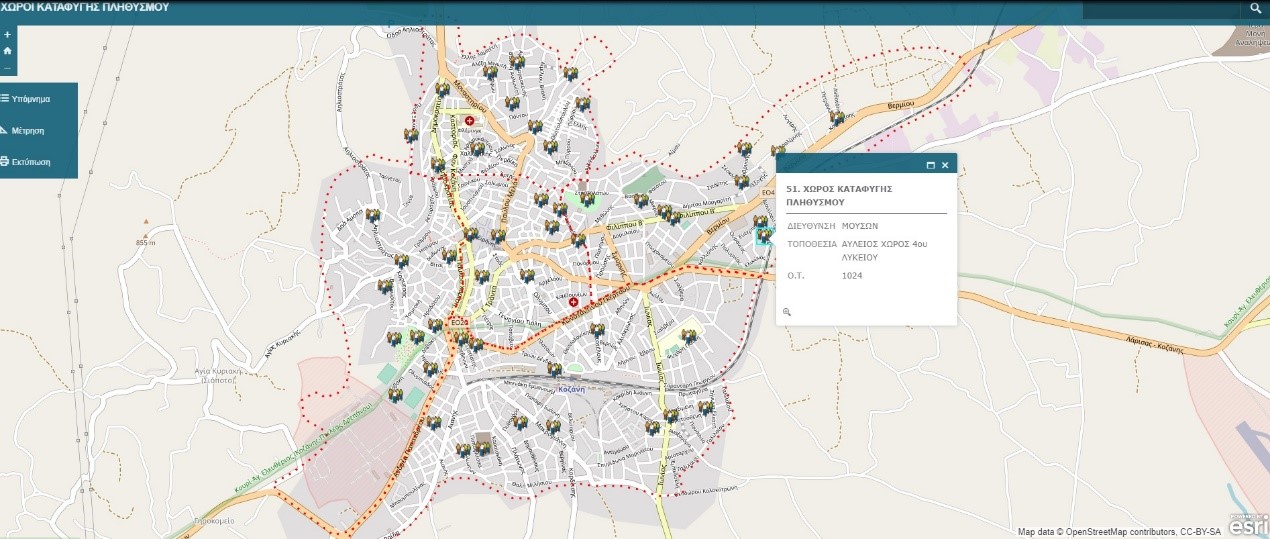Focus the search input field in header

pyautogui.click(x=1160, y=9)
